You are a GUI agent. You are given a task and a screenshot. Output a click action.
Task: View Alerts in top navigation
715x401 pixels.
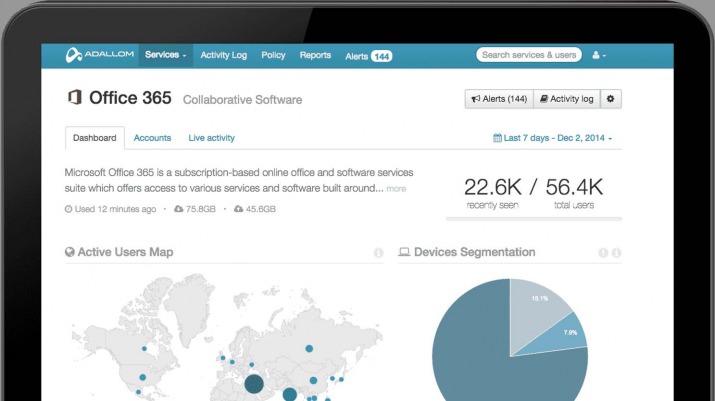(356, 56)
